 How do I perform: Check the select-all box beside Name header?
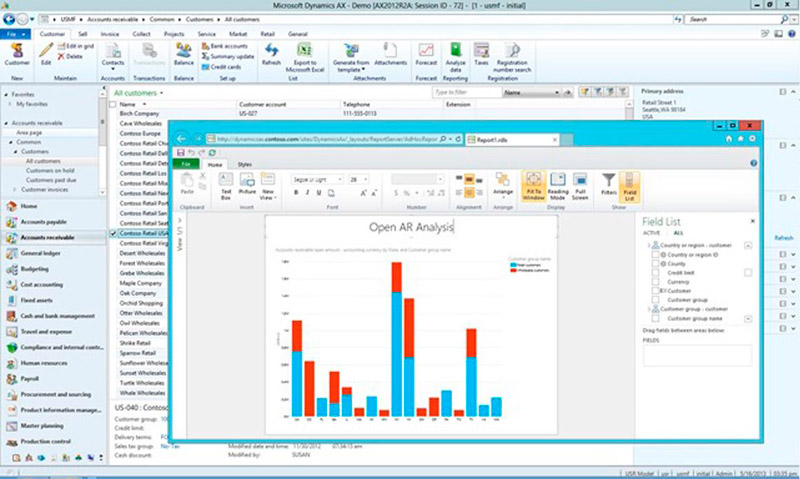tap(113, 105)
